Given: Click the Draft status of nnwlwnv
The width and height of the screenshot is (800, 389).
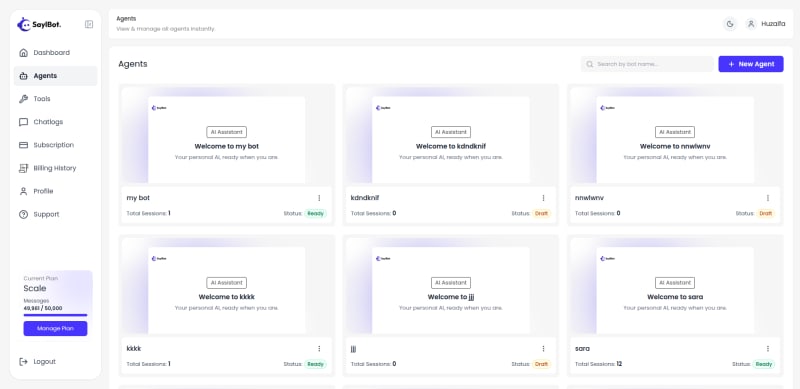Looking at the screenshot, I should click(766, 213).
